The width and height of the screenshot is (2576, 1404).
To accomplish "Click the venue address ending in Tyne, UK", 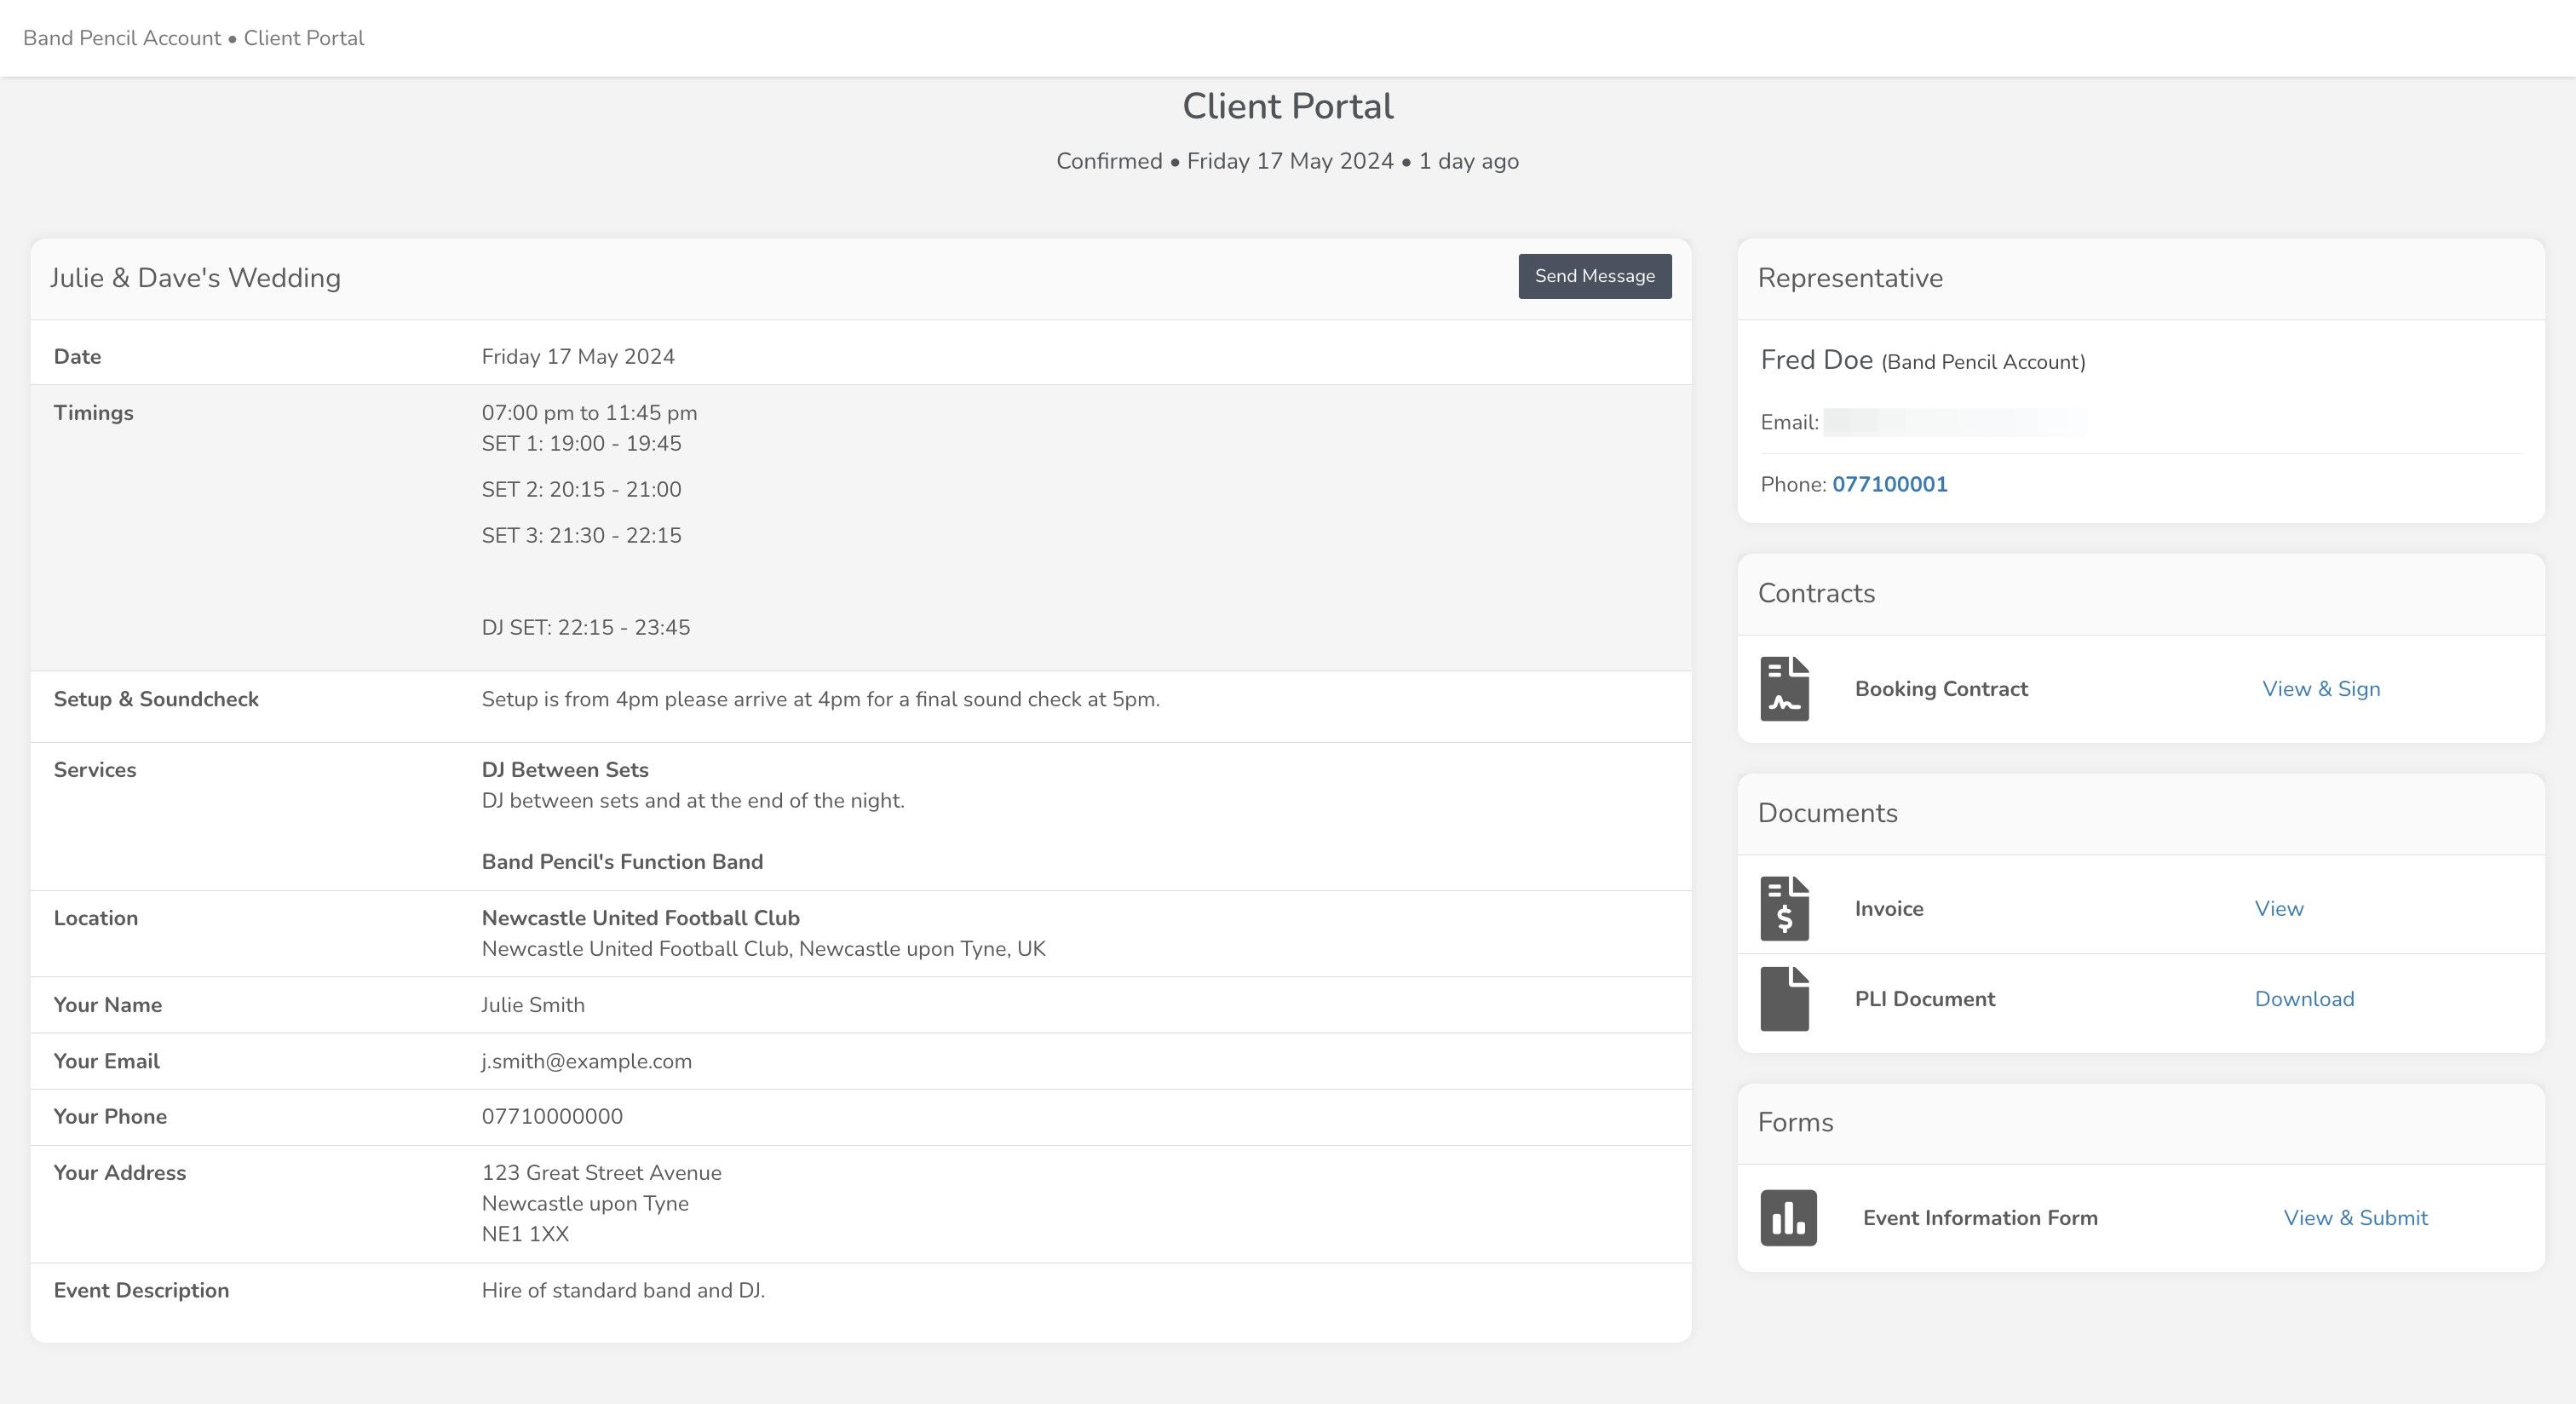I will (763, 949).
